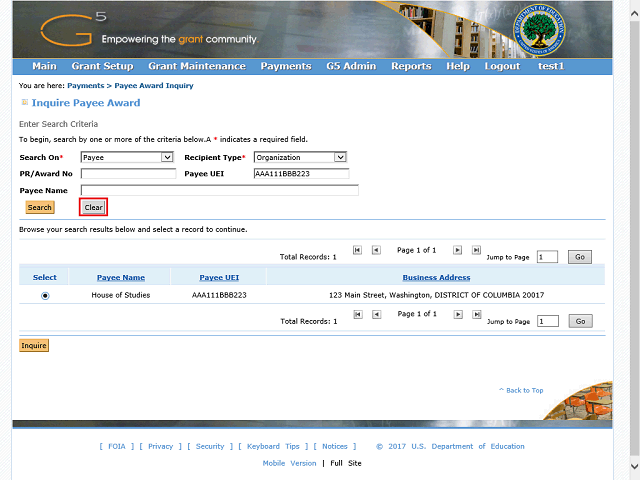Screen dimensions: 640x480
Task: Open the G5 Admin menu
Action: 351,66
